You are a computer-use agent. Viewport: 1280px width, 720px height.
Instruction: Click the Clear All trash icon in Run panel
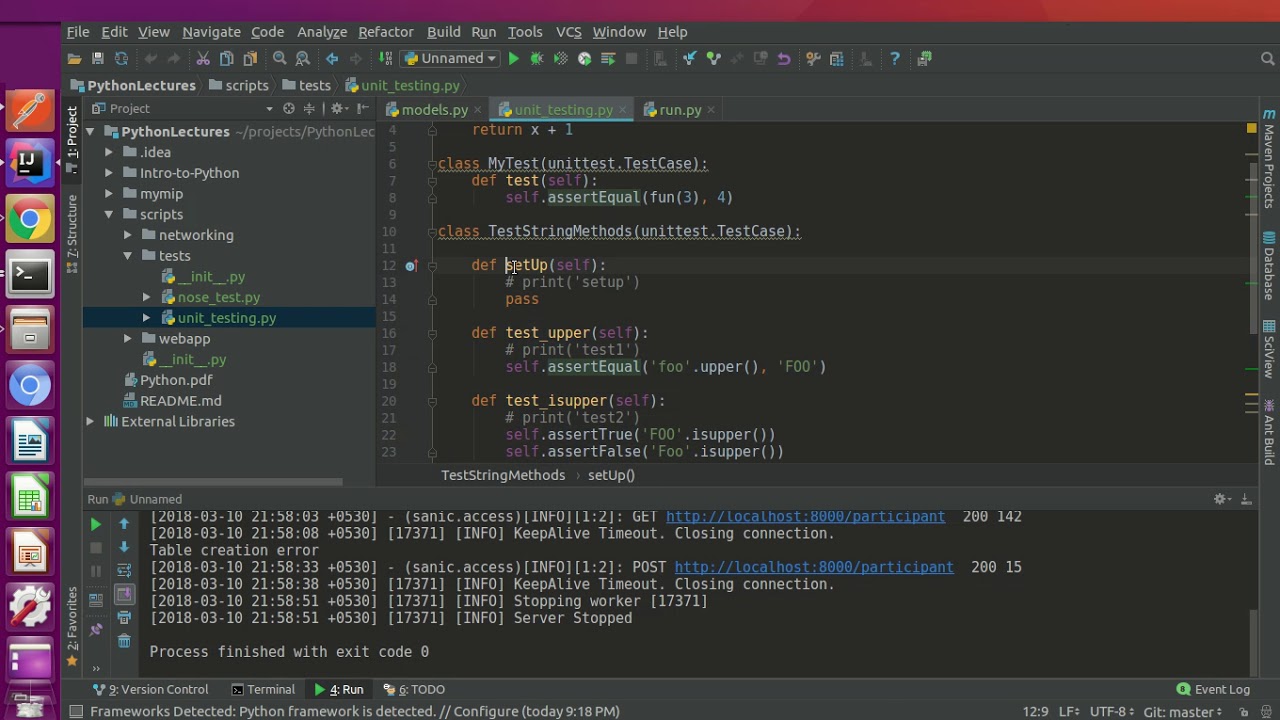[x=124, y=641]
